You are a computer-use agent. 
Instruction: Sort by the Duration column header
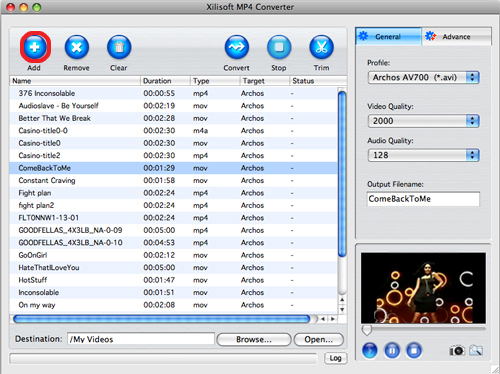165,81
